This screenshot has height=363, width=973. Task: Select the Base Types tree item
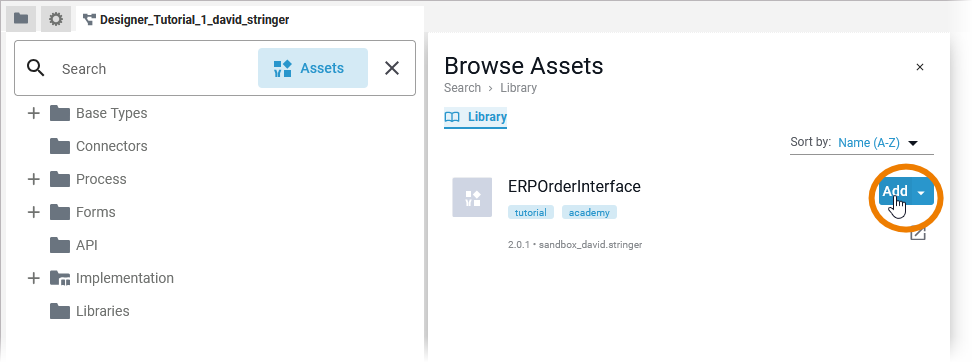pos(112,114)
